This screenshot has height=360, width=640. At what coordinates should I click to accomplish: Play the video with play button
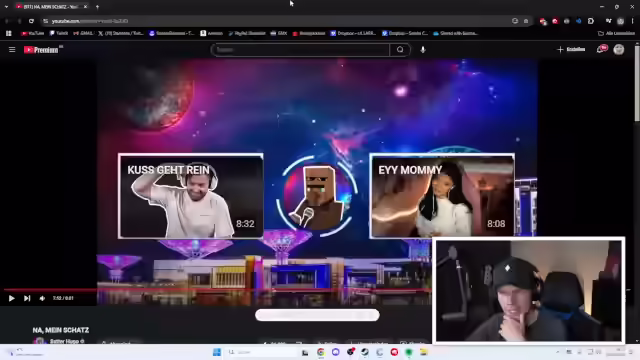(x=11, y=298)
